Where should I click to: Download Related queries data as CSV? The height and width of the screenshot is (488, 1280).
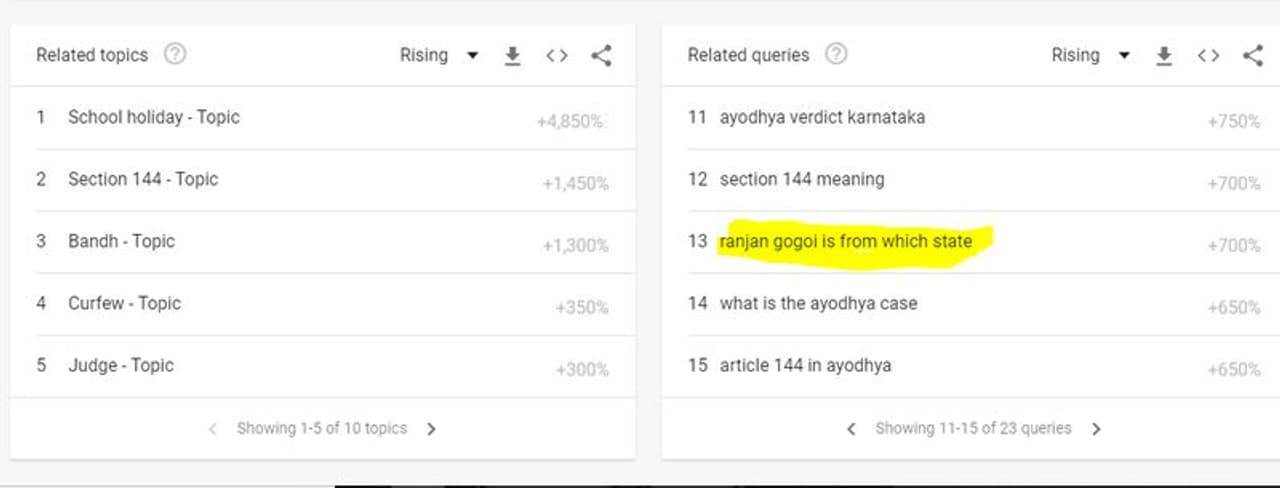point(1163,56)
